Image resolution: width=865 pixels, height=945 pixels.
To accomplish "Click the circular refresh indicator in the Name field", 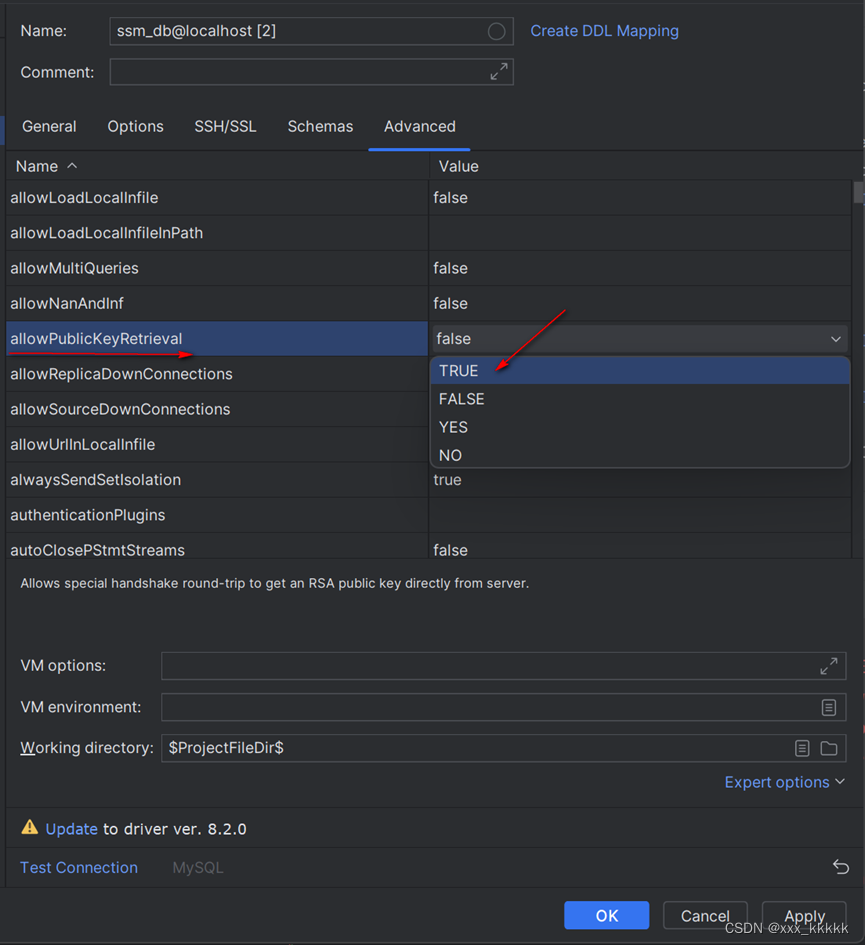I will point(496,31).
